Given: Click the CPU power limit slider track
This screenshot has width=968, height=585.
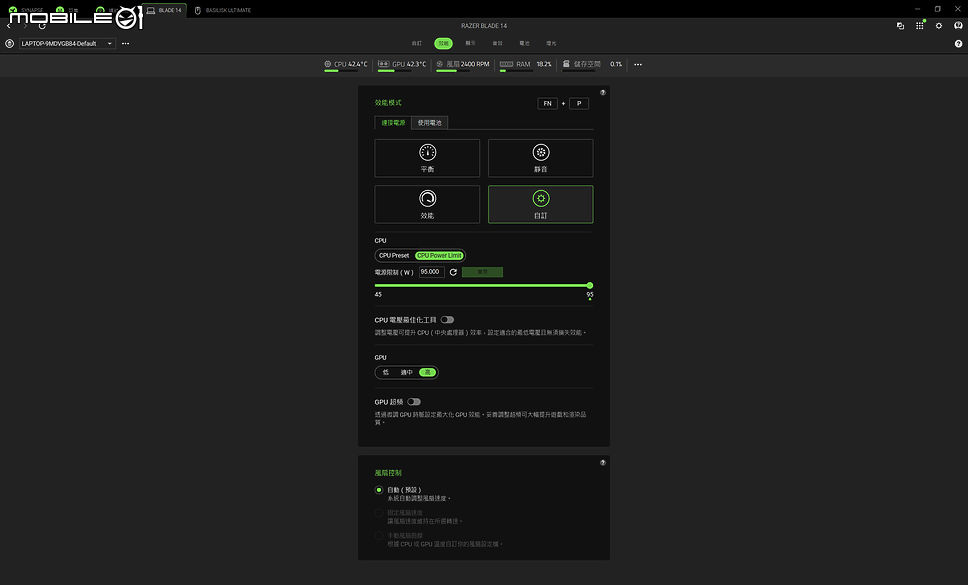Looking at the screenshot, I should [x=482, y=285].
